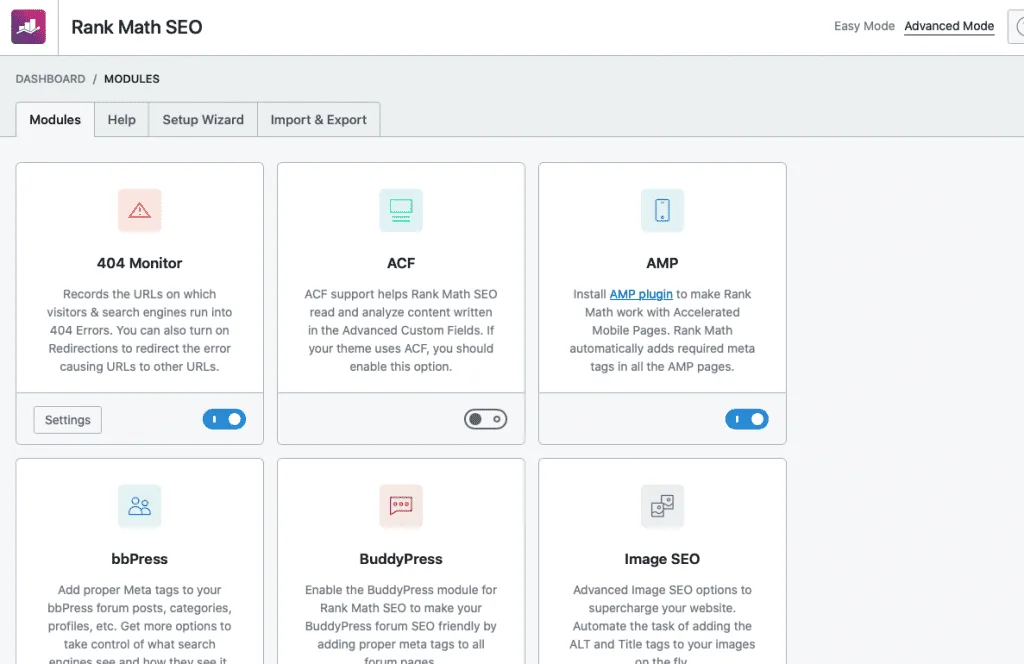Viewport: 1024px width, 664px height.
Task: Switch to the Modules tab
Action: 55,119
